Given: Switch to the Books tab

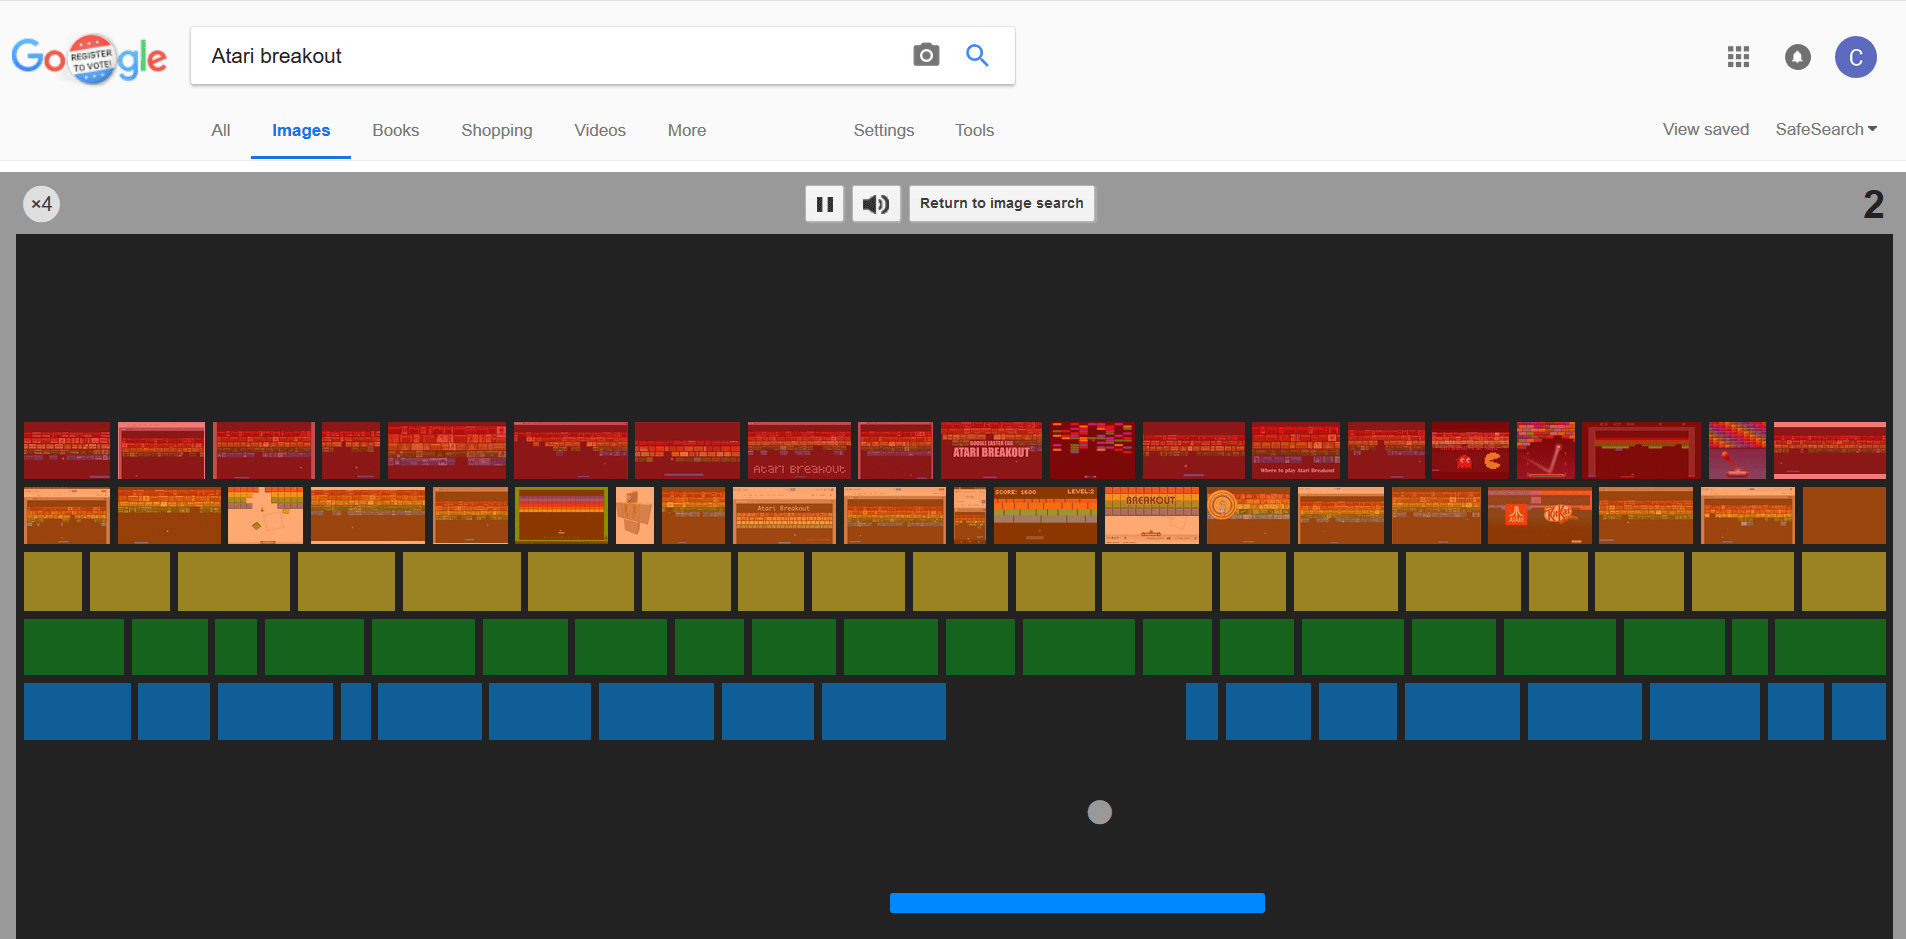Looking at the screenshot, I should [x=396, y=130].
